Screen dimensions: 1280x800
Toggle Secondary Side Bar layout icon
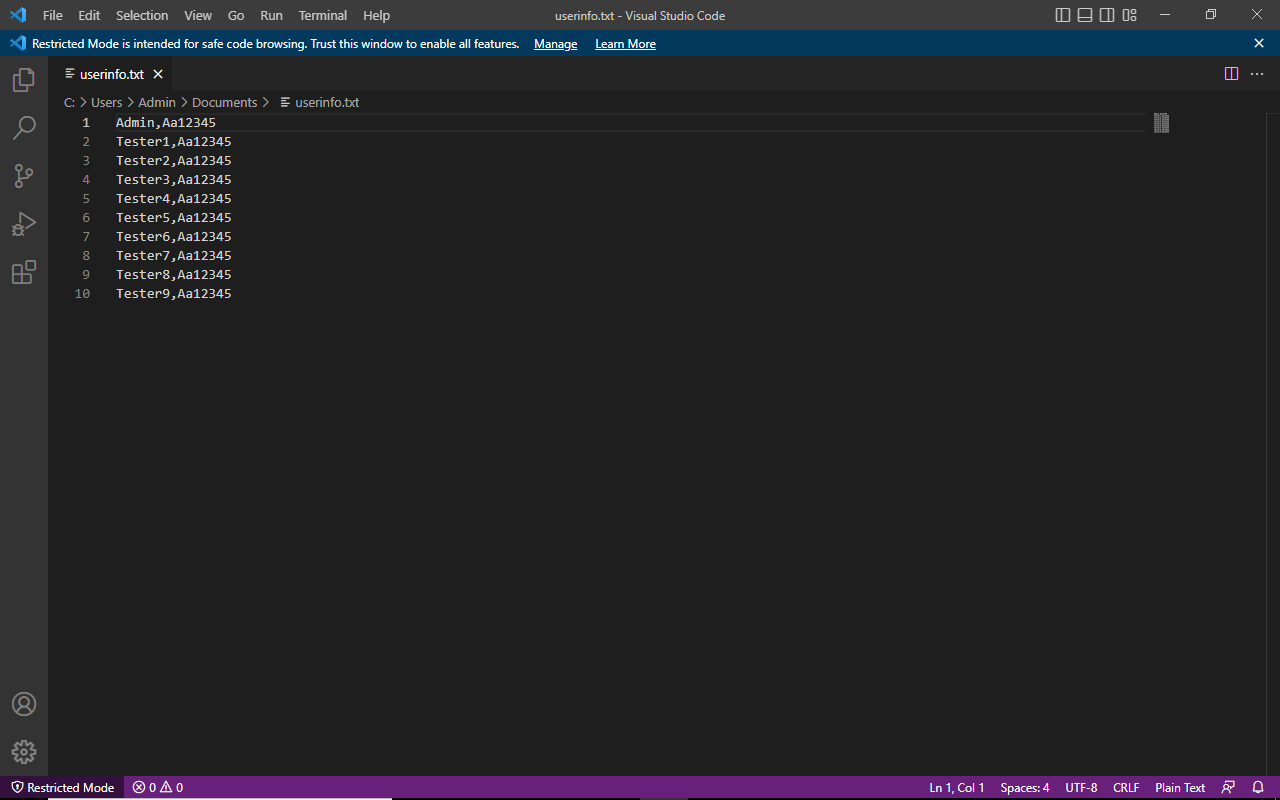click(x=1107, y=15)
